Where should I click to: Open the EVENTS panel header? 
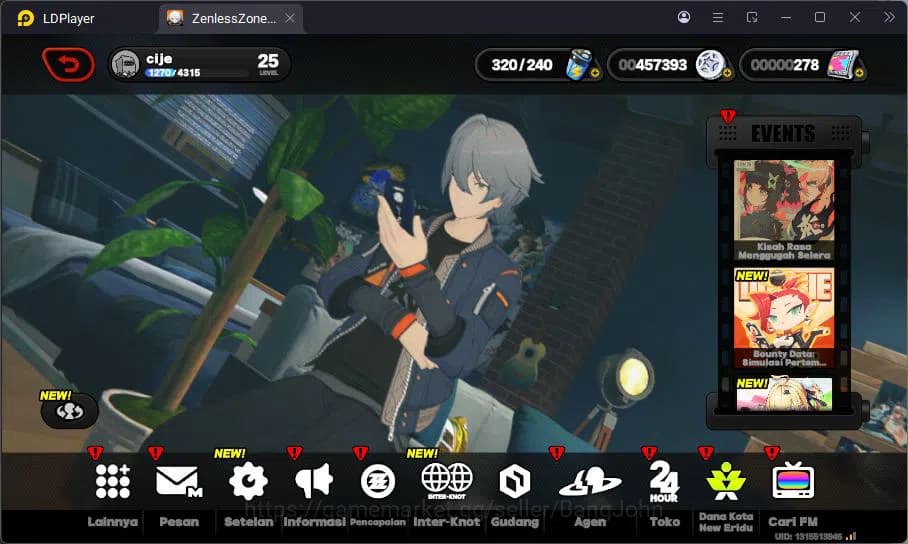tap(783, 134)
